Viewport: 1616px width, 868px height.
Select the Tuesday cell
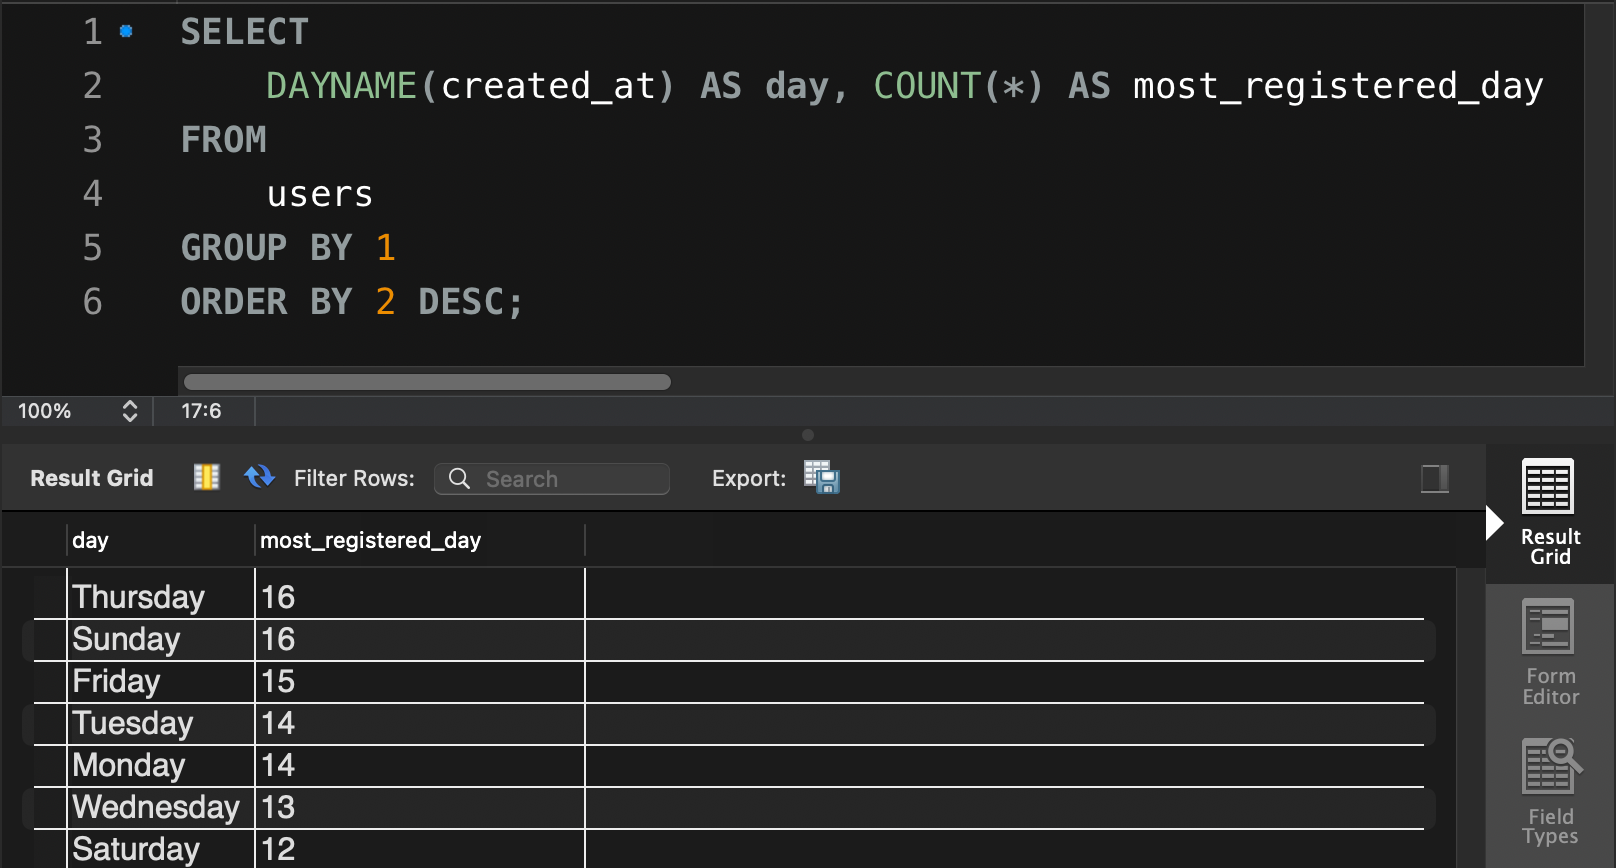click(x=161, y=723)
